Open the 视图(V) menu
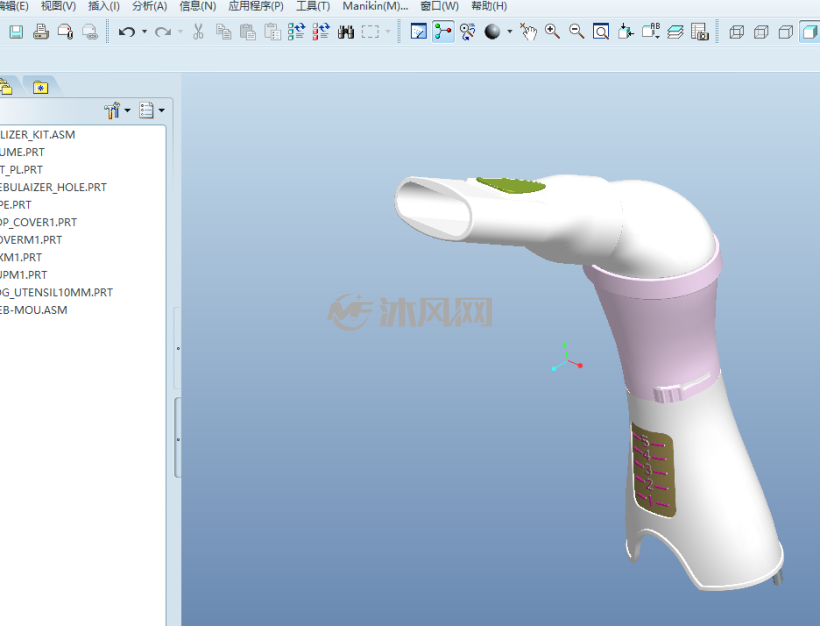The image size is (820, 626). click(59, 6)
